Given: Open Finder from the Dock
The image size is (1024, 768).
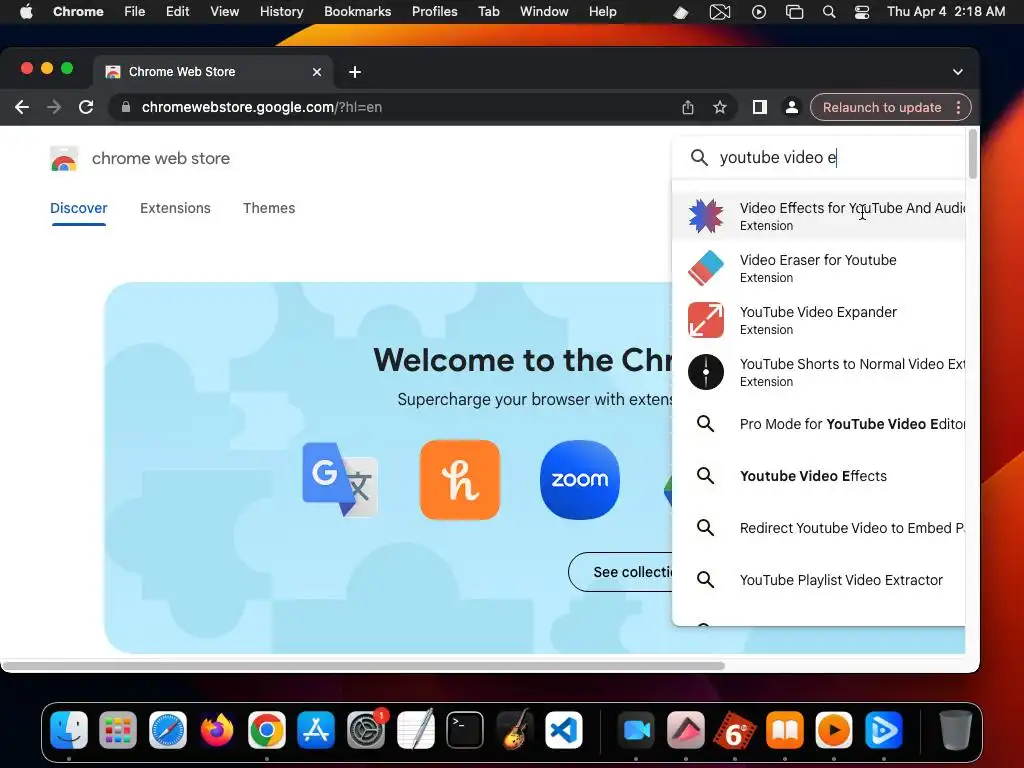Looking at the screenshot, I should [69, 730].
